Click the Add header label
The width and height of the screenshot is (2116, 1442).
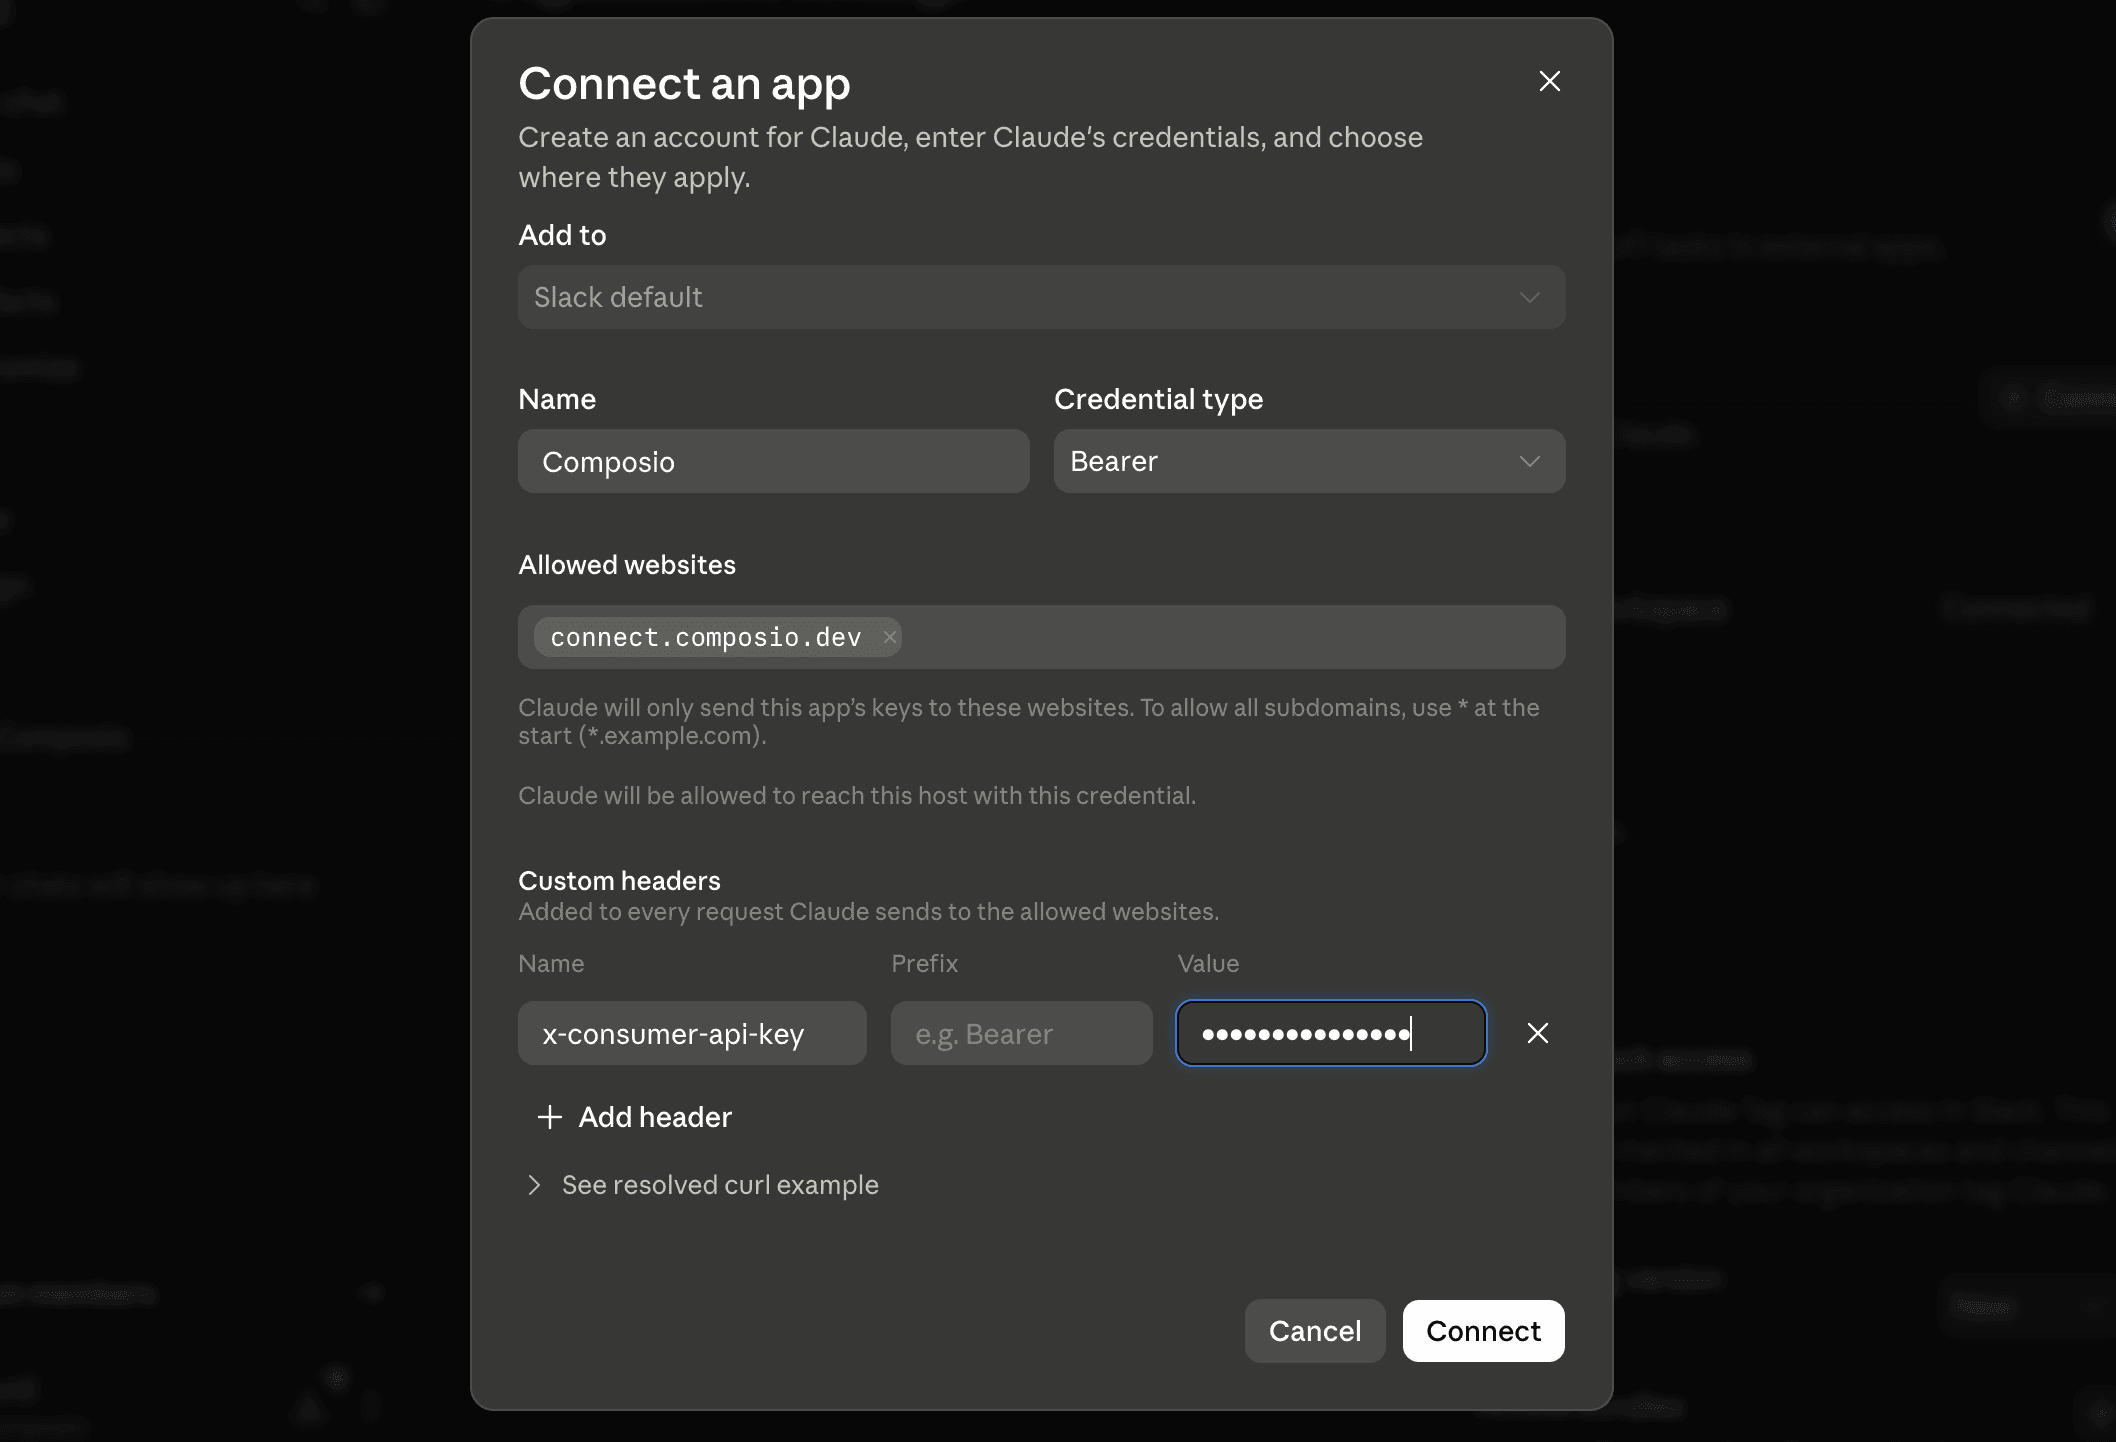655,1117
